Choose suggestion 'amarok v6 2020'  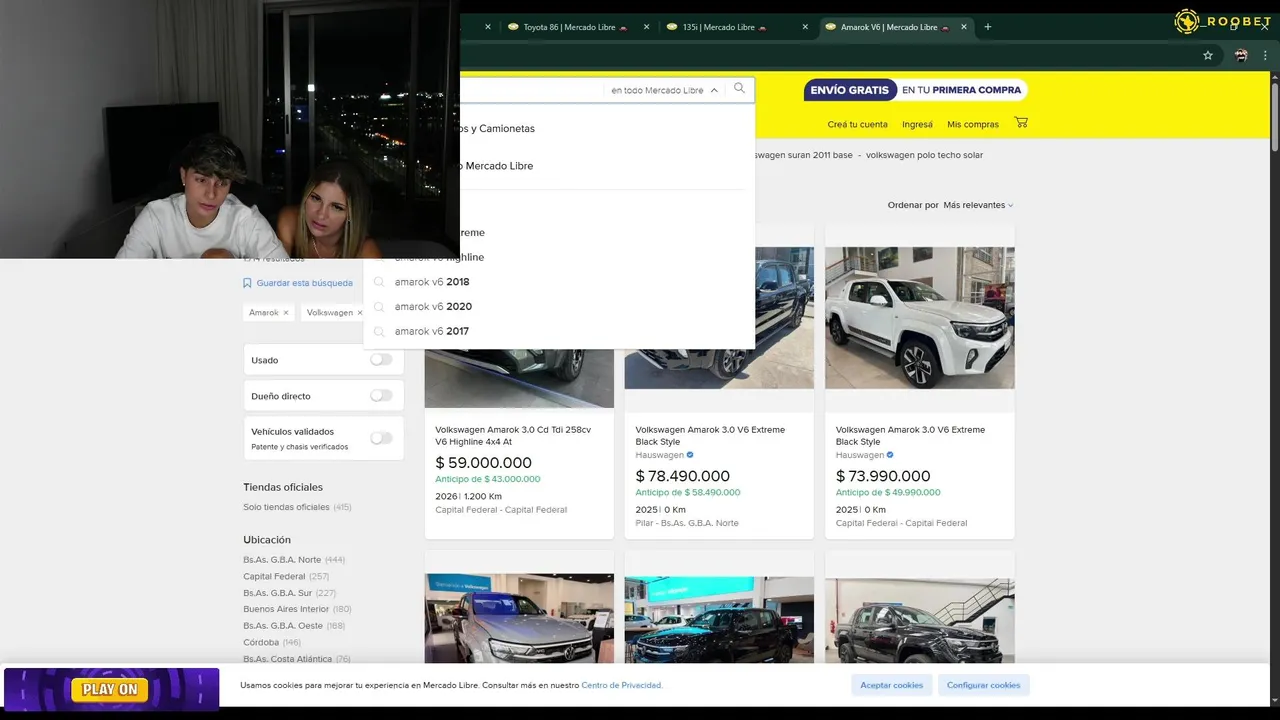433,307
